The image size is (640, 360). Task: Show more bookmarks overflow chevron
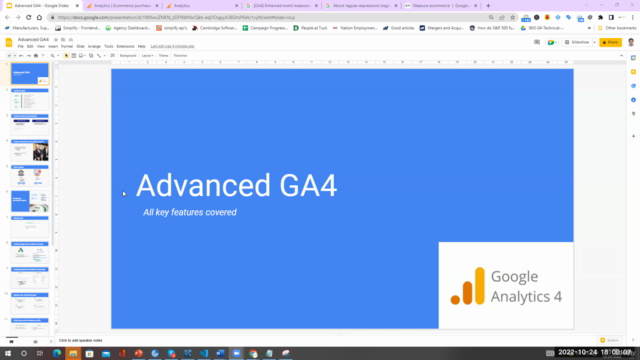589,28
